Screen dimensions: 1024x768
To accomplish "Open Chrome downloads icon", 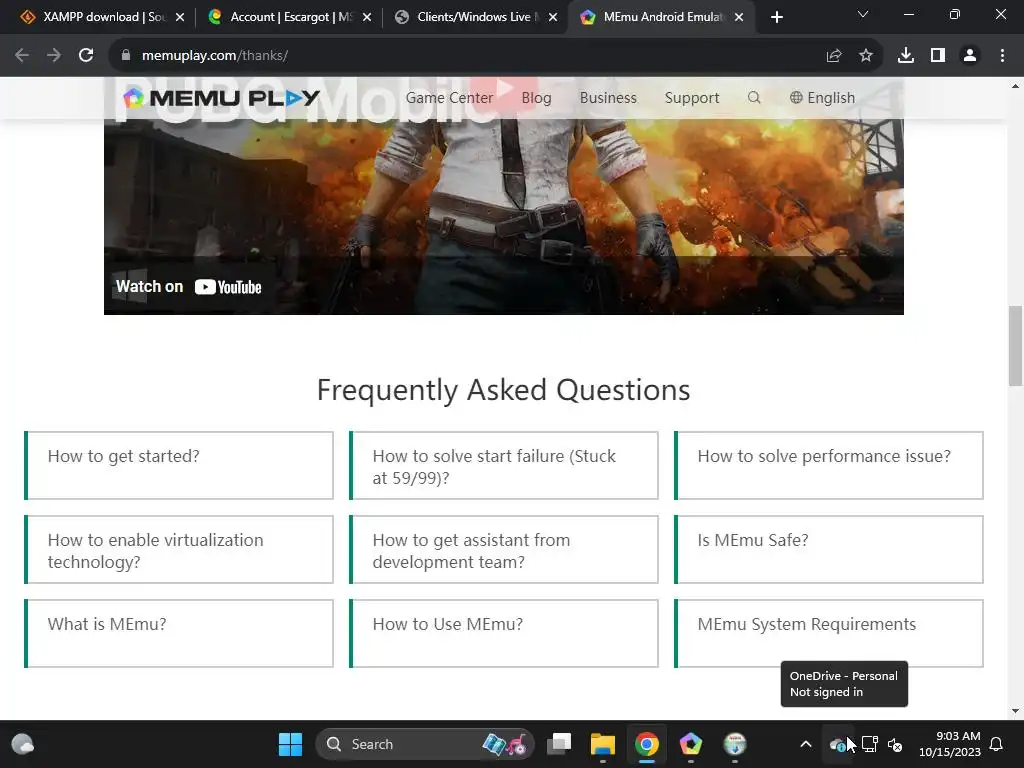I will [x=906, y=56].
